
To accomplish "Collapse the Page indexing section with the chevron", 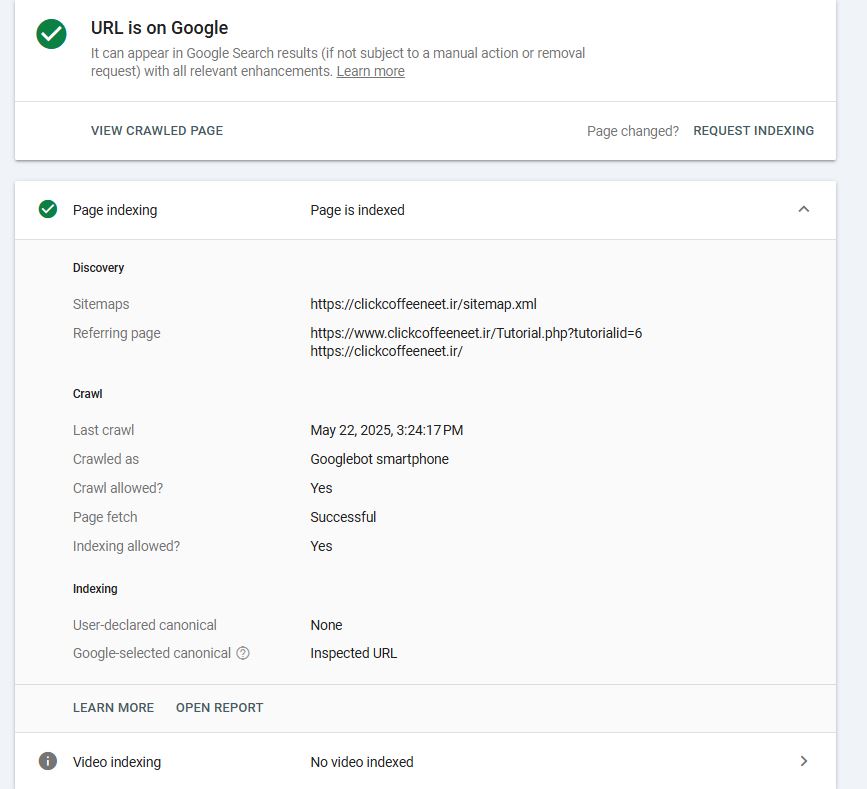I will coord(804,209).
